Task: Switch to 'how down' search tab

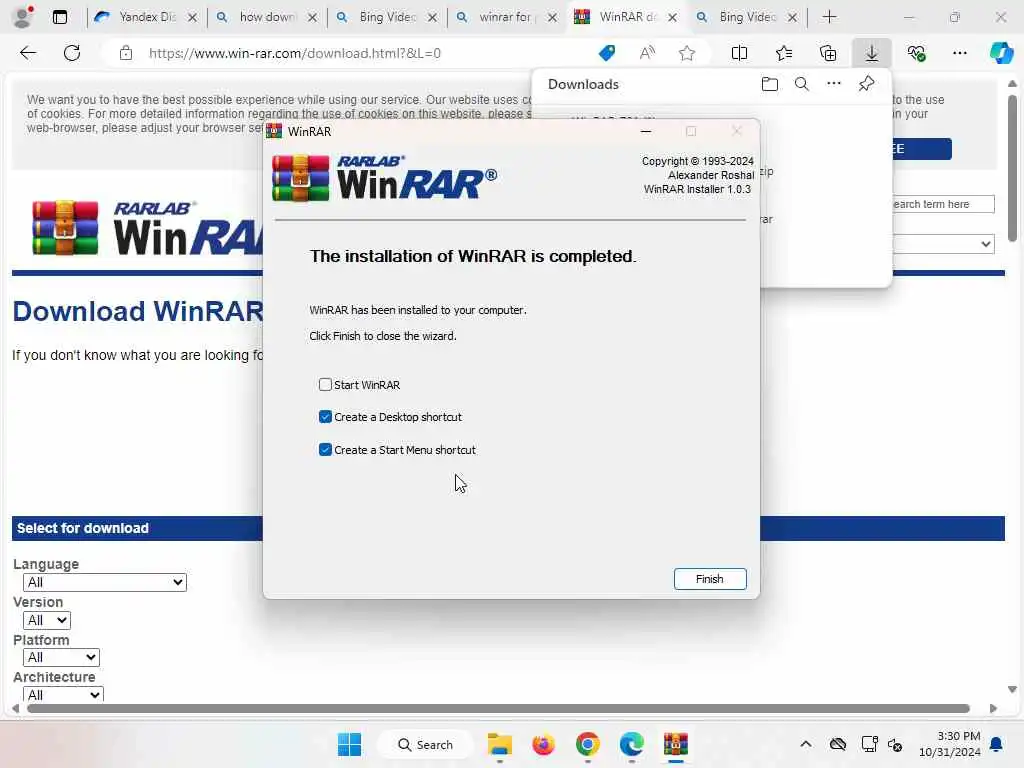Action: pyautogui.click(x=267, y=17)
